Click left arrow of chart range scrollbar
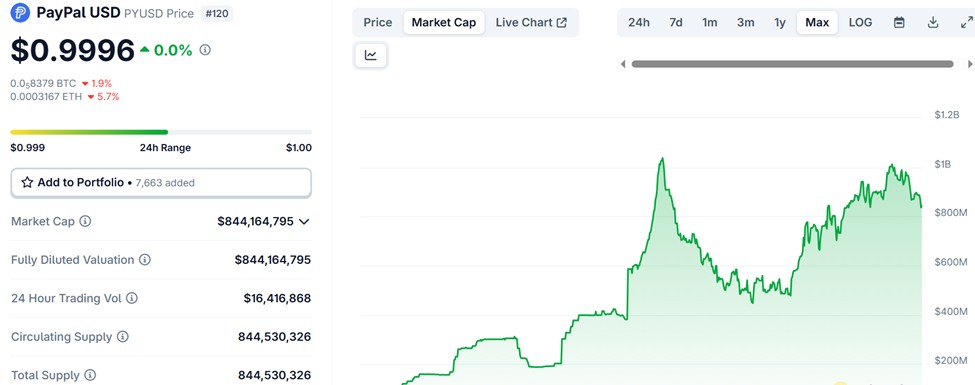The width and height of the screenshot is (975, 385). tap(623, 64)
